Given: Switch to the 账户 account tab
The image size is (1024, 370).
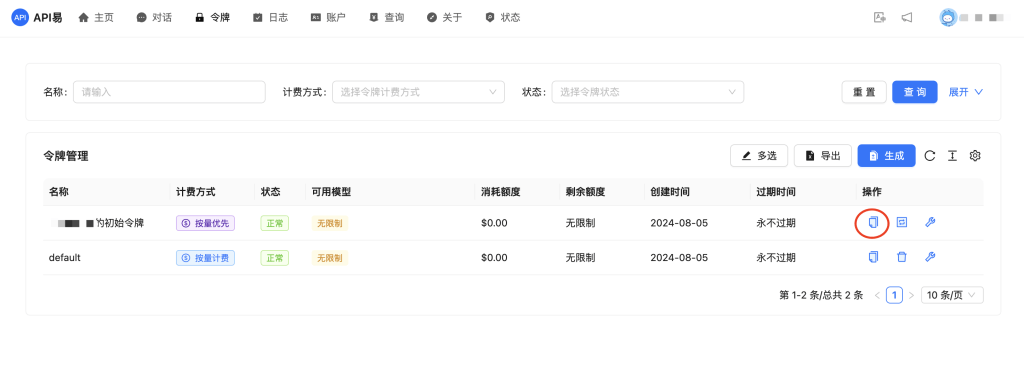Looking at the screenshot, I should coord(328,18).
